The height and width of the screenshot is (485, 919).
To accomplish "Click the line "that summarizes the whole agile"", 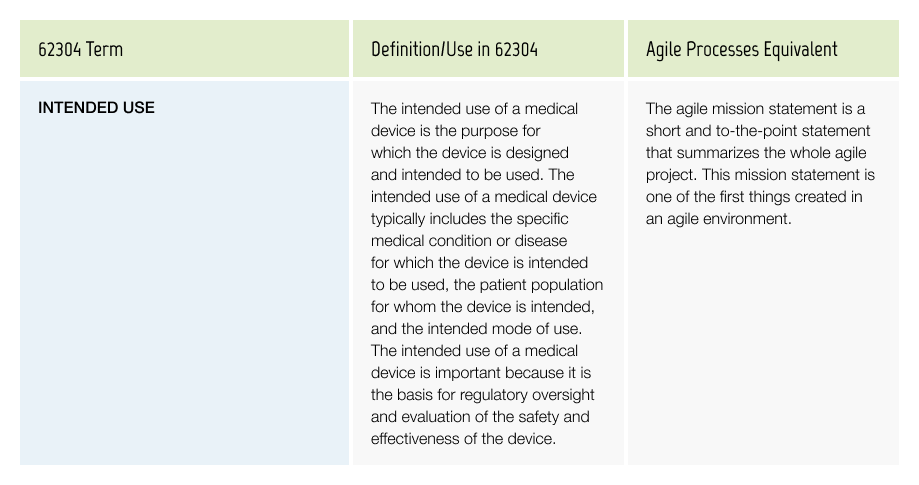I will click(x=756, y=153).
